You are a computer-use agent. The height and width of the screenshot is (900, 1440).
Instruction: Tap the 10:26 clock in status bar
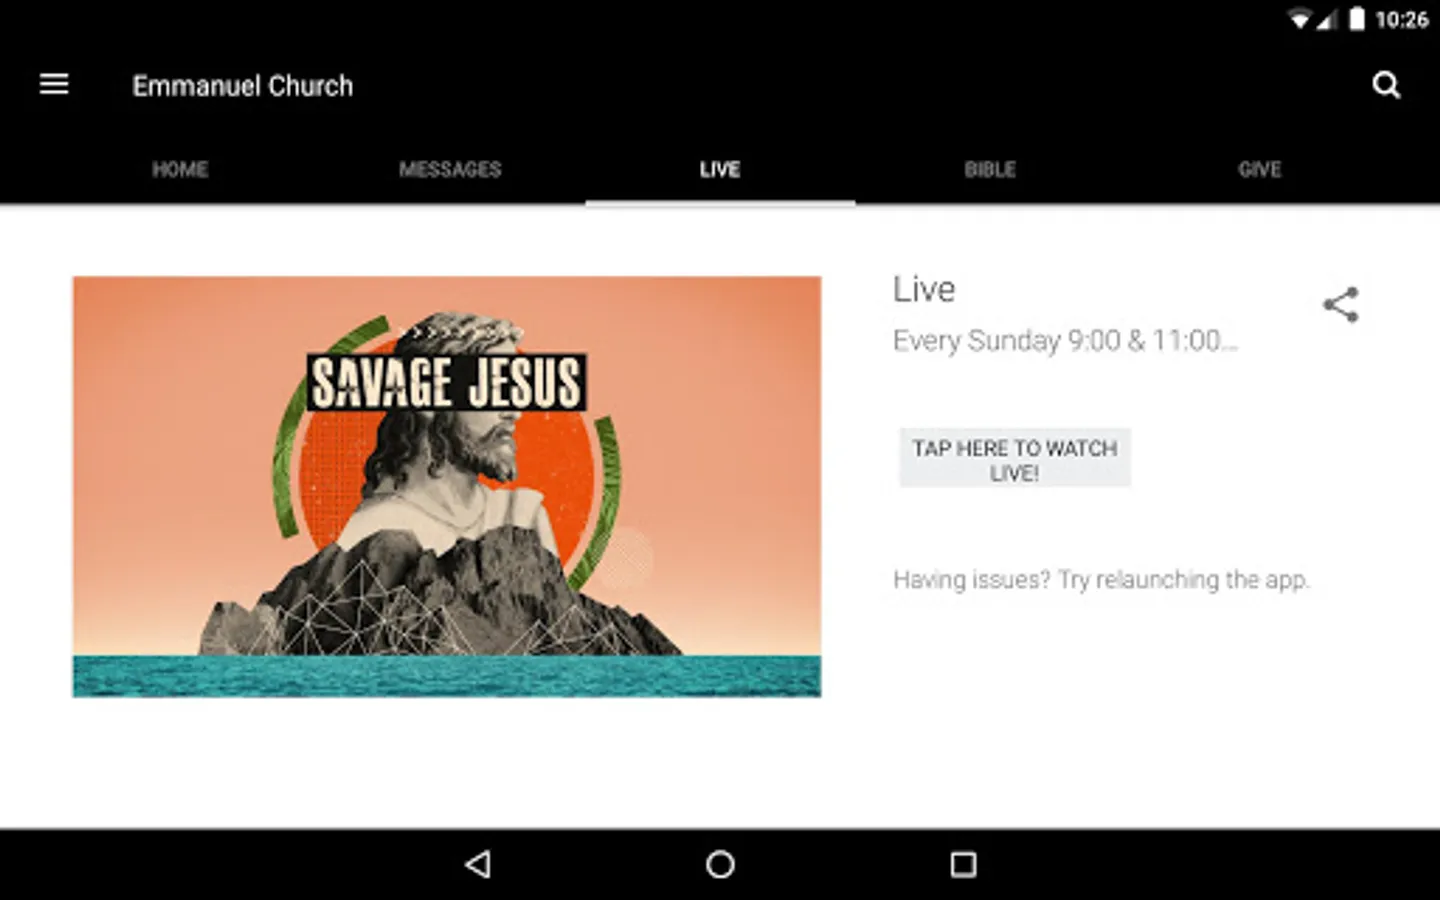[1402, 20]
